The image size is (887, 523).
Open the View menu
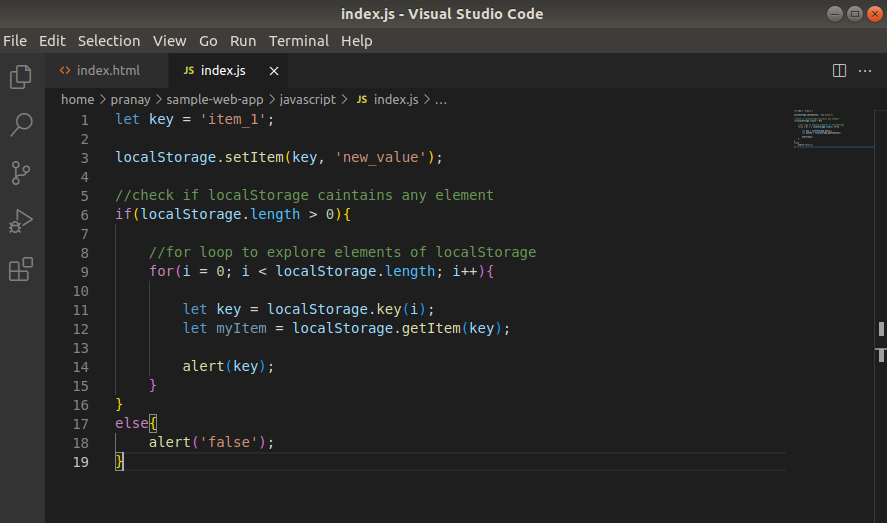click(169, 41)
